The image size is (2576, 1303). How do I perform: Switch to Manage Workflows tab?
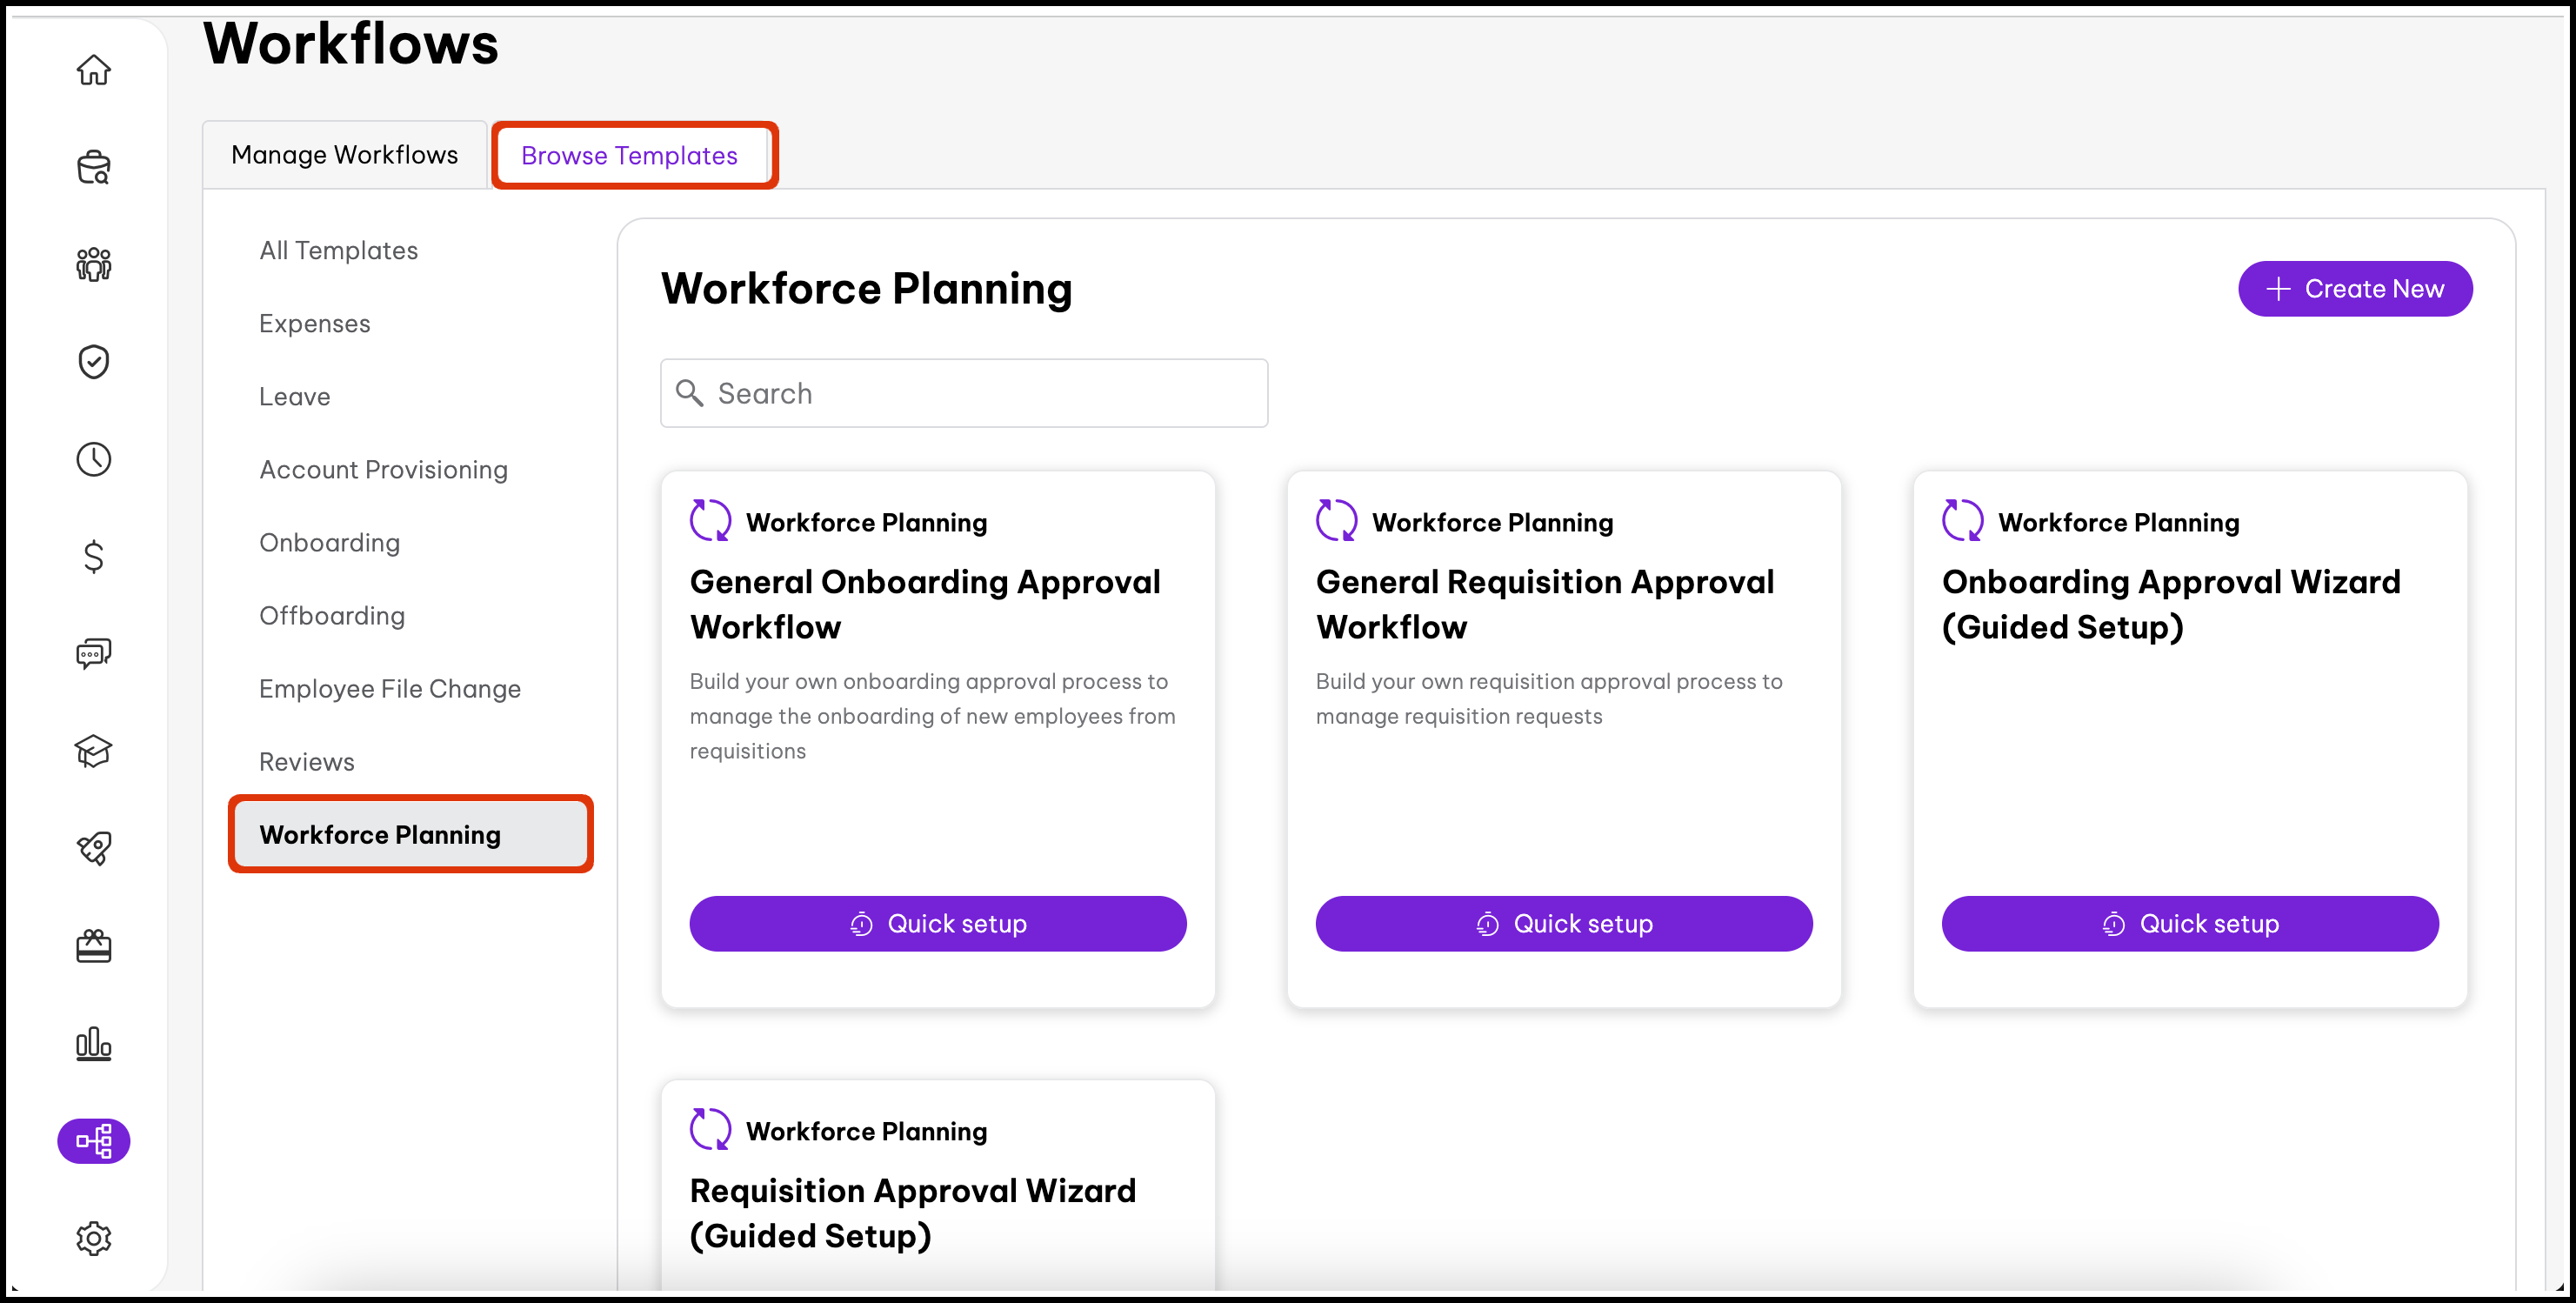click(x=344, y=155)
